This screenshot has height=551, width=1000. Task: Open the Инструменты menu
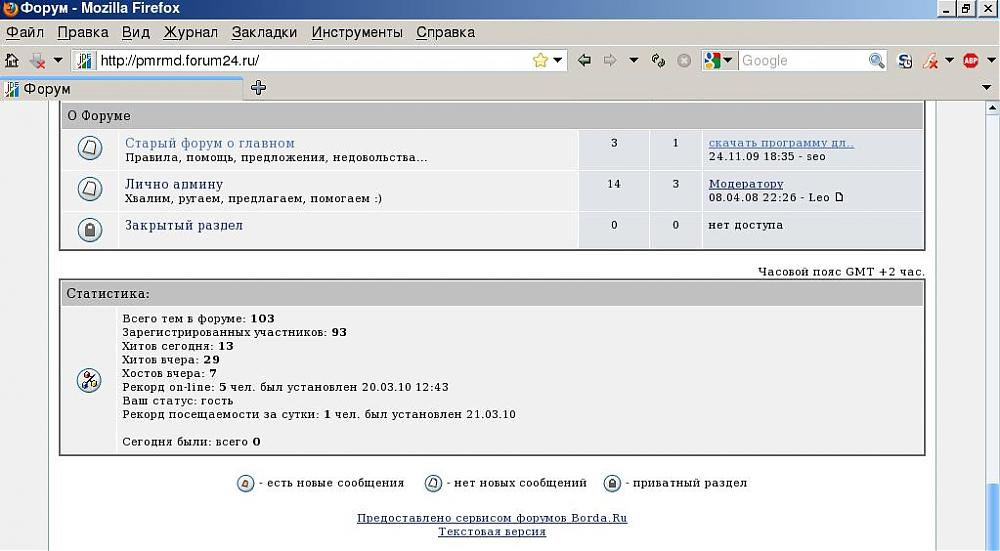click(x=356, y=32)
